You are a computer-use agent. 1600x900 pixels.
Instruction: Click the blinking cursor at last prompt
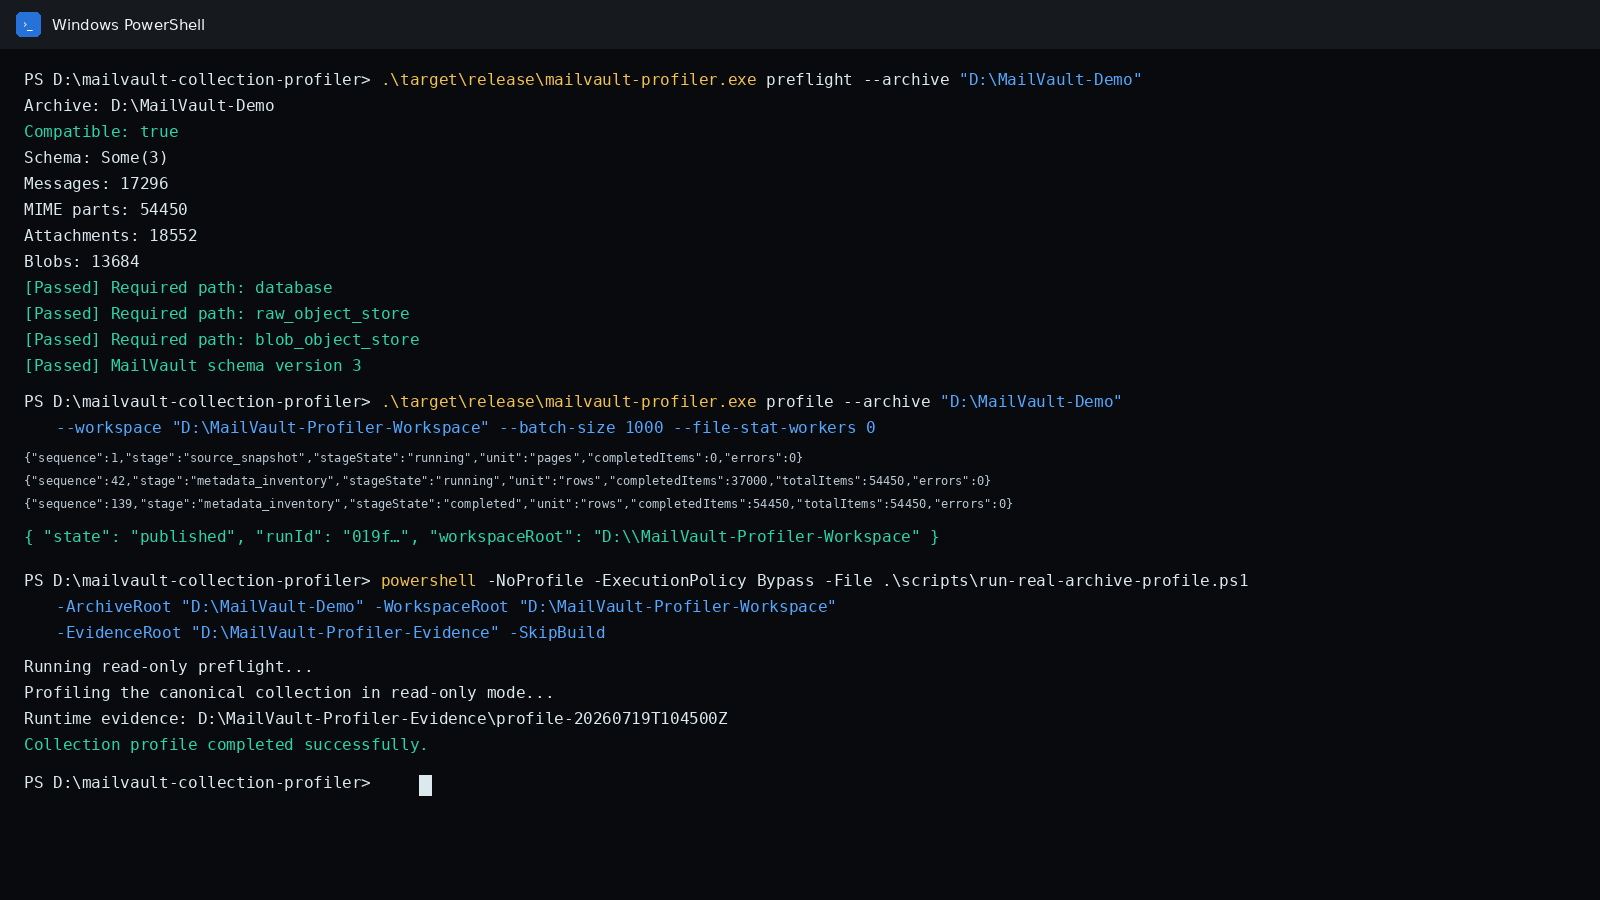point(425,785)
